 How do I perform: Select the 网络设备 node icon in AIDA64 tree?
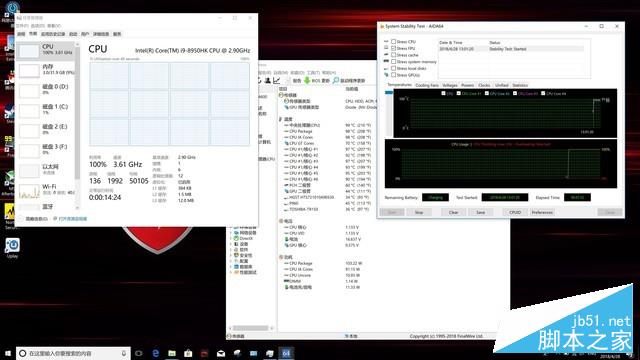point(236,233)
